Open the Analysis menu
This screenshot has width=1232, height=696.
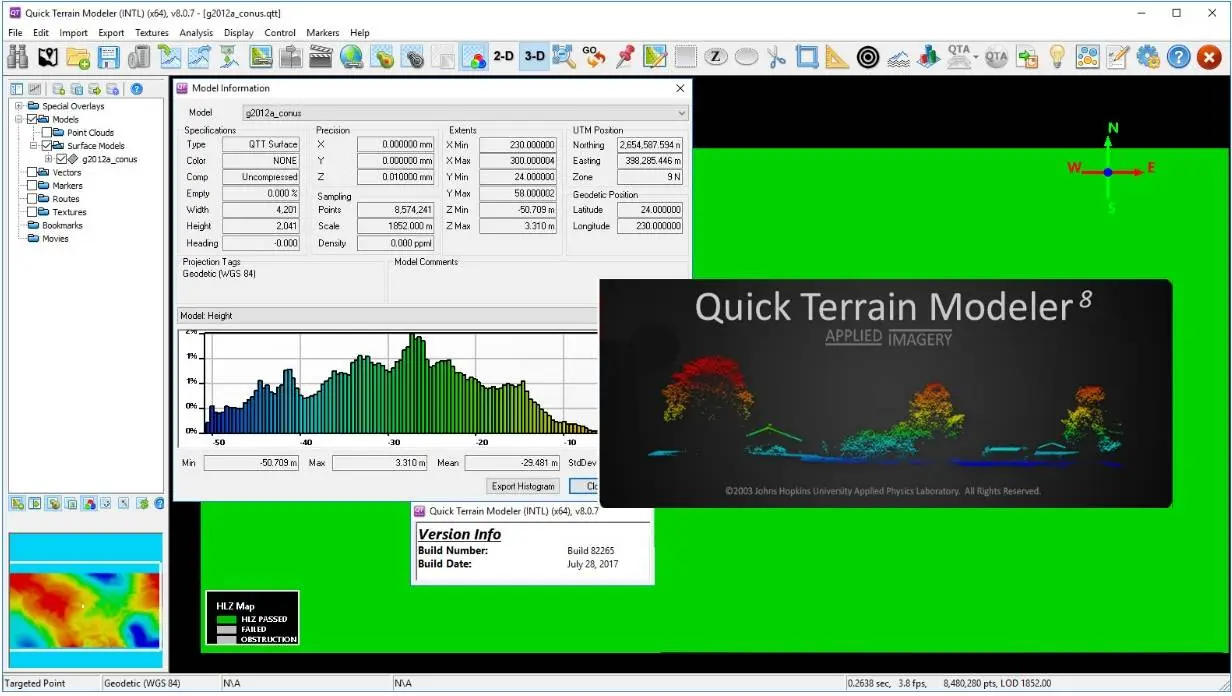click(196, 33)
